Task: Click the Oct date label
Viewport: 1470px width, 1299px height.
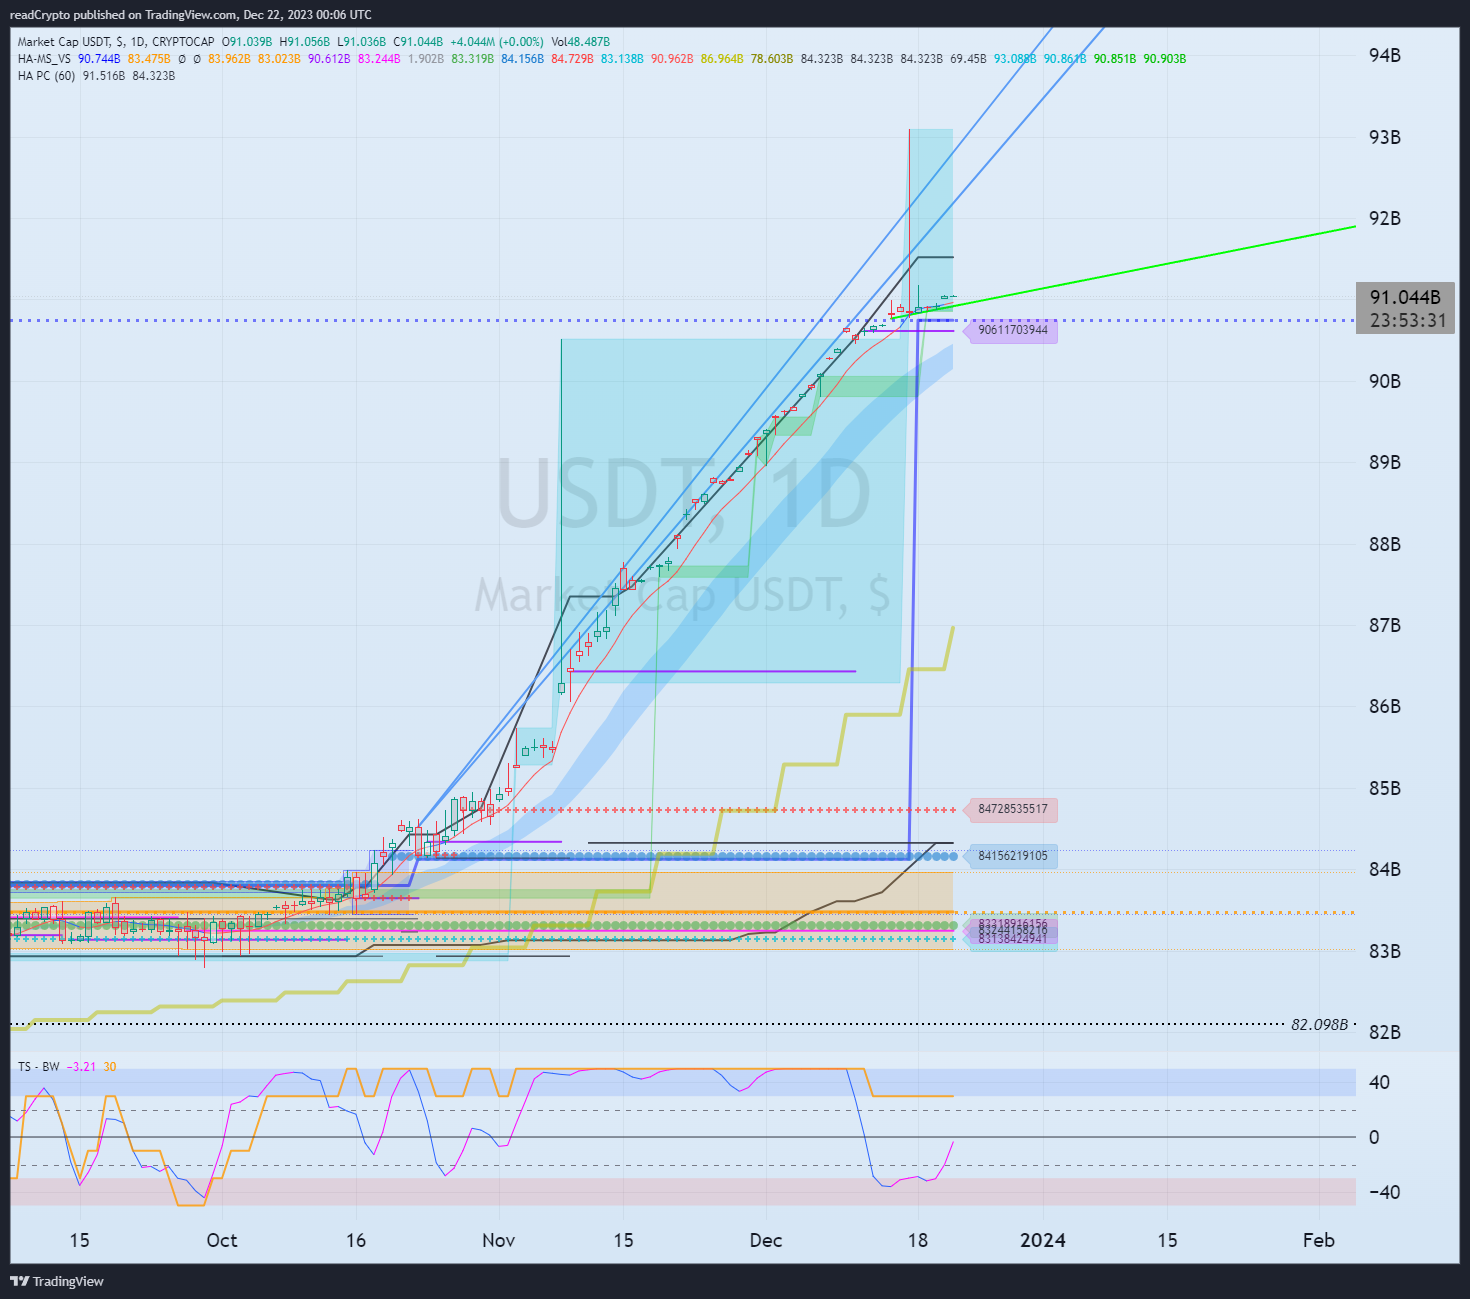Action: (x=222, y=1240)
